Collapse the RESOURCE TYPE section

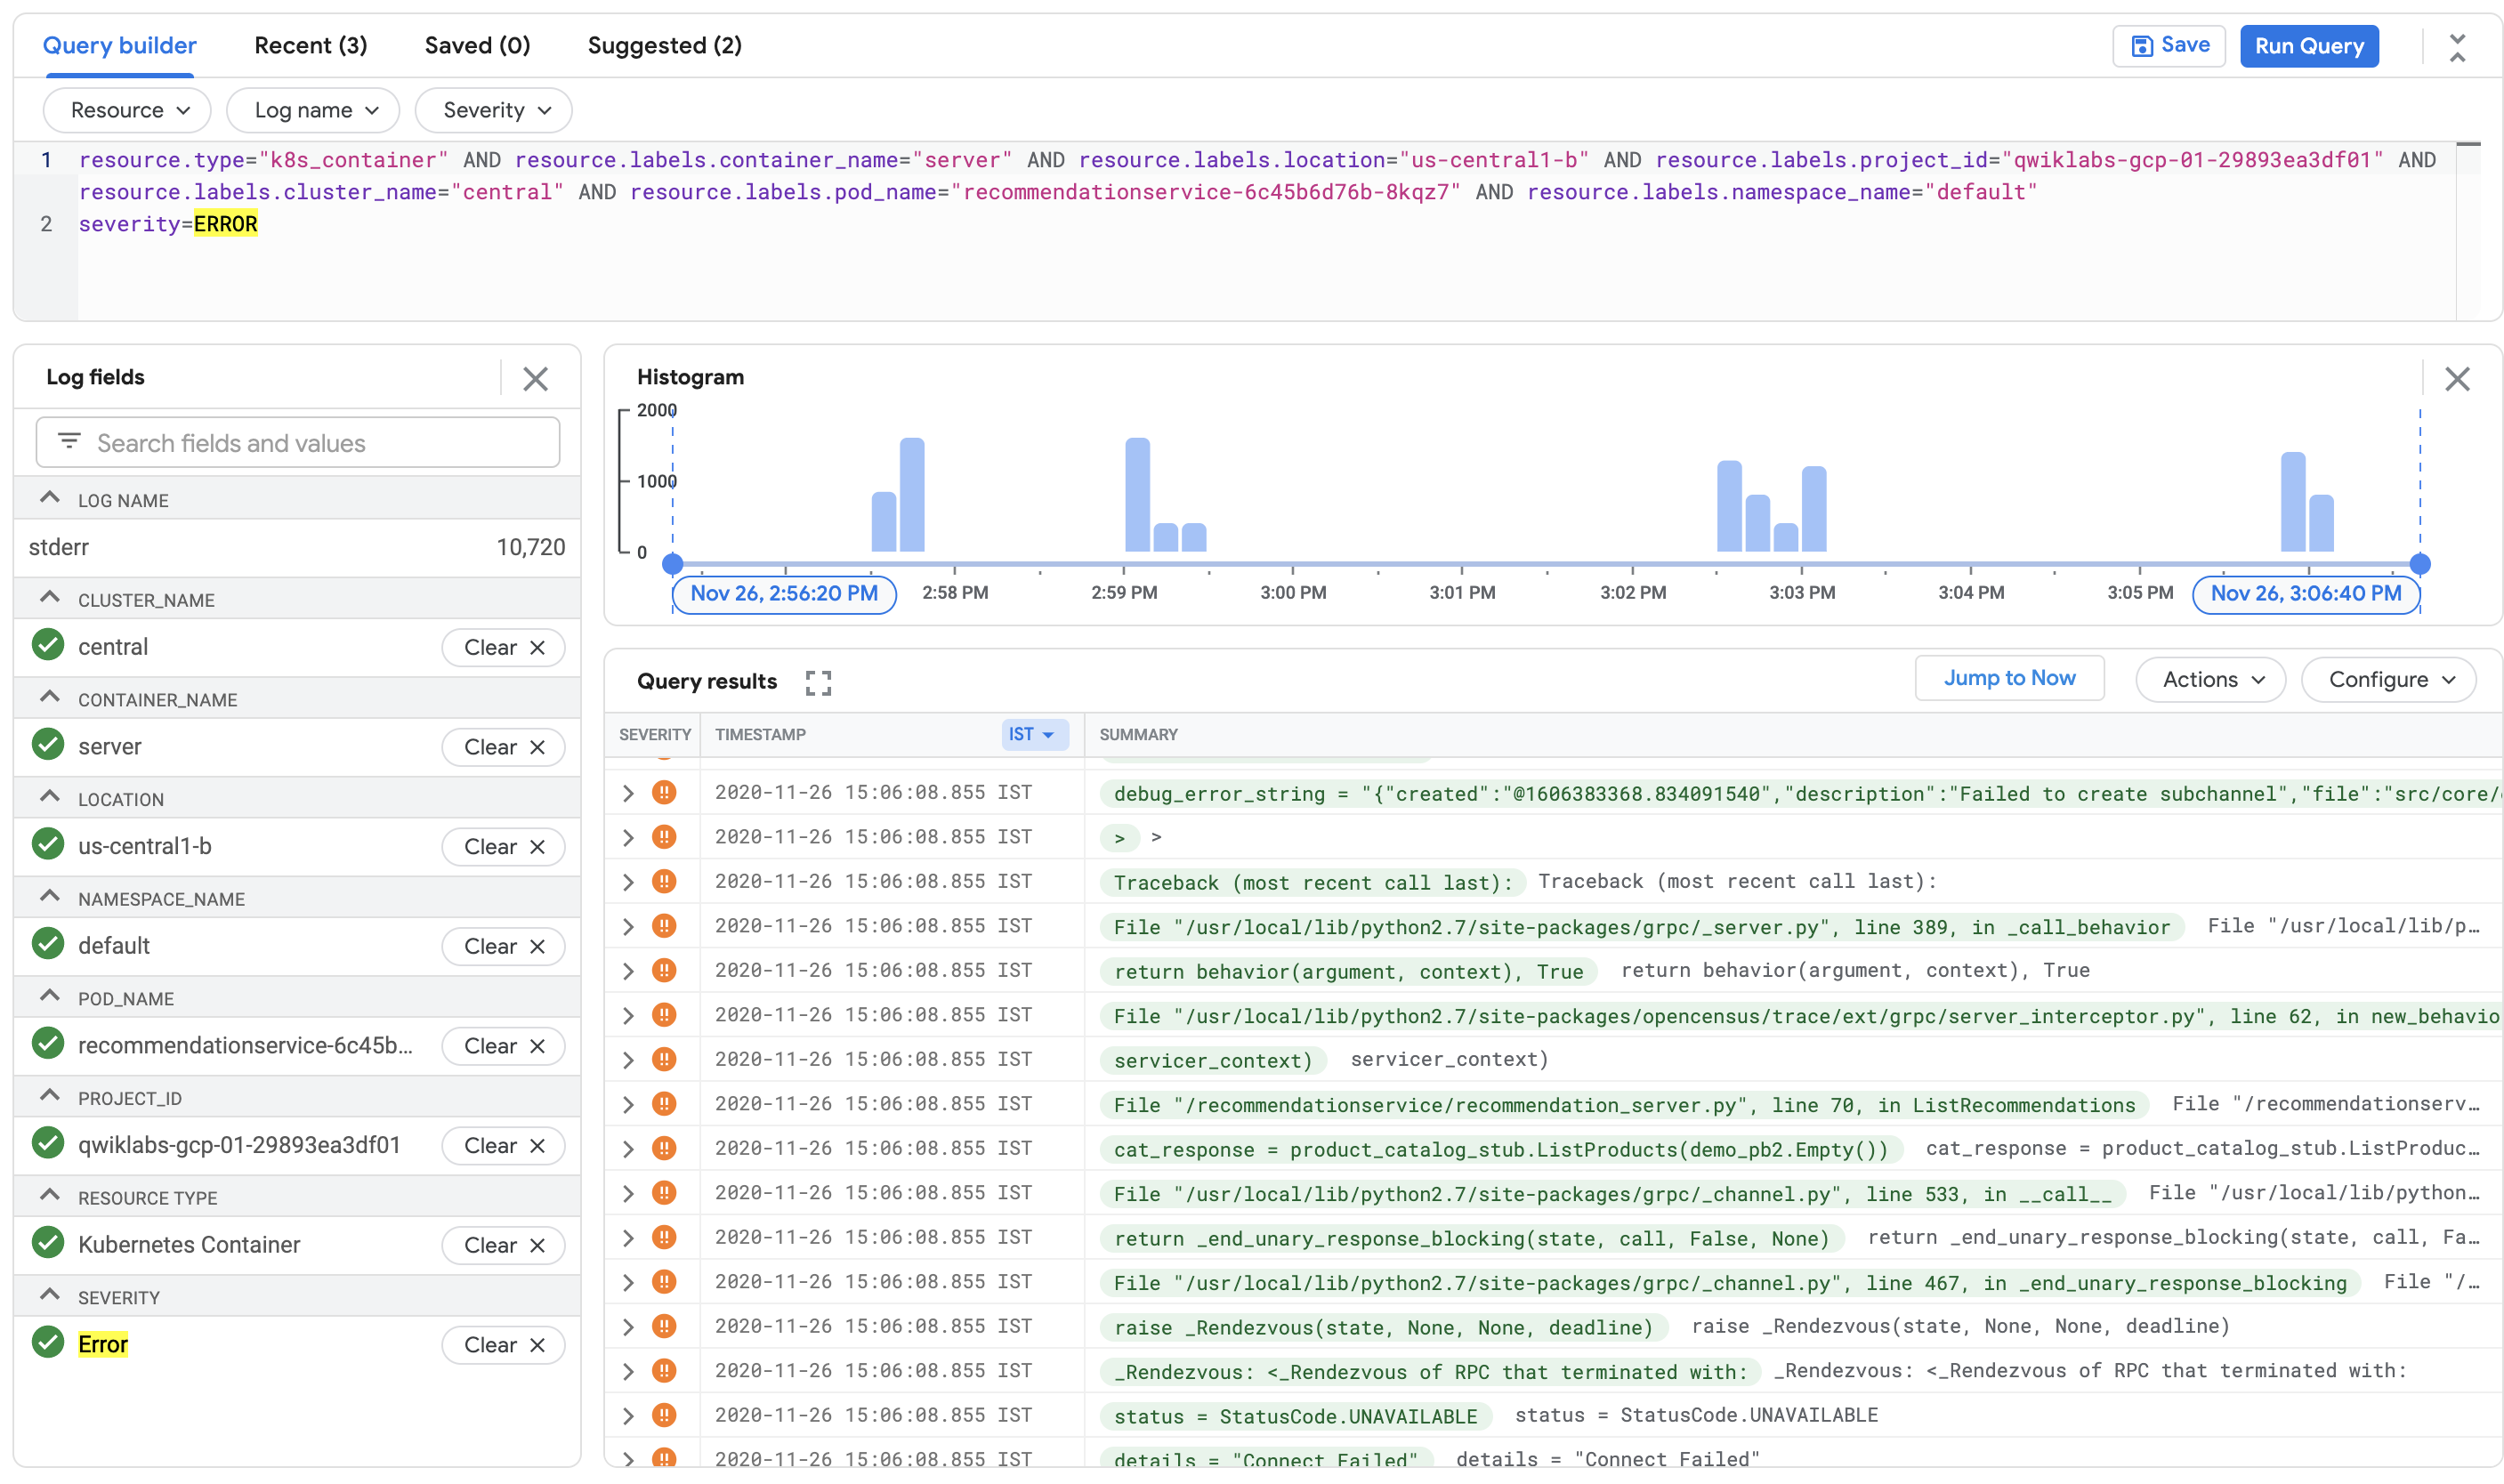(x=50, y=1195)
